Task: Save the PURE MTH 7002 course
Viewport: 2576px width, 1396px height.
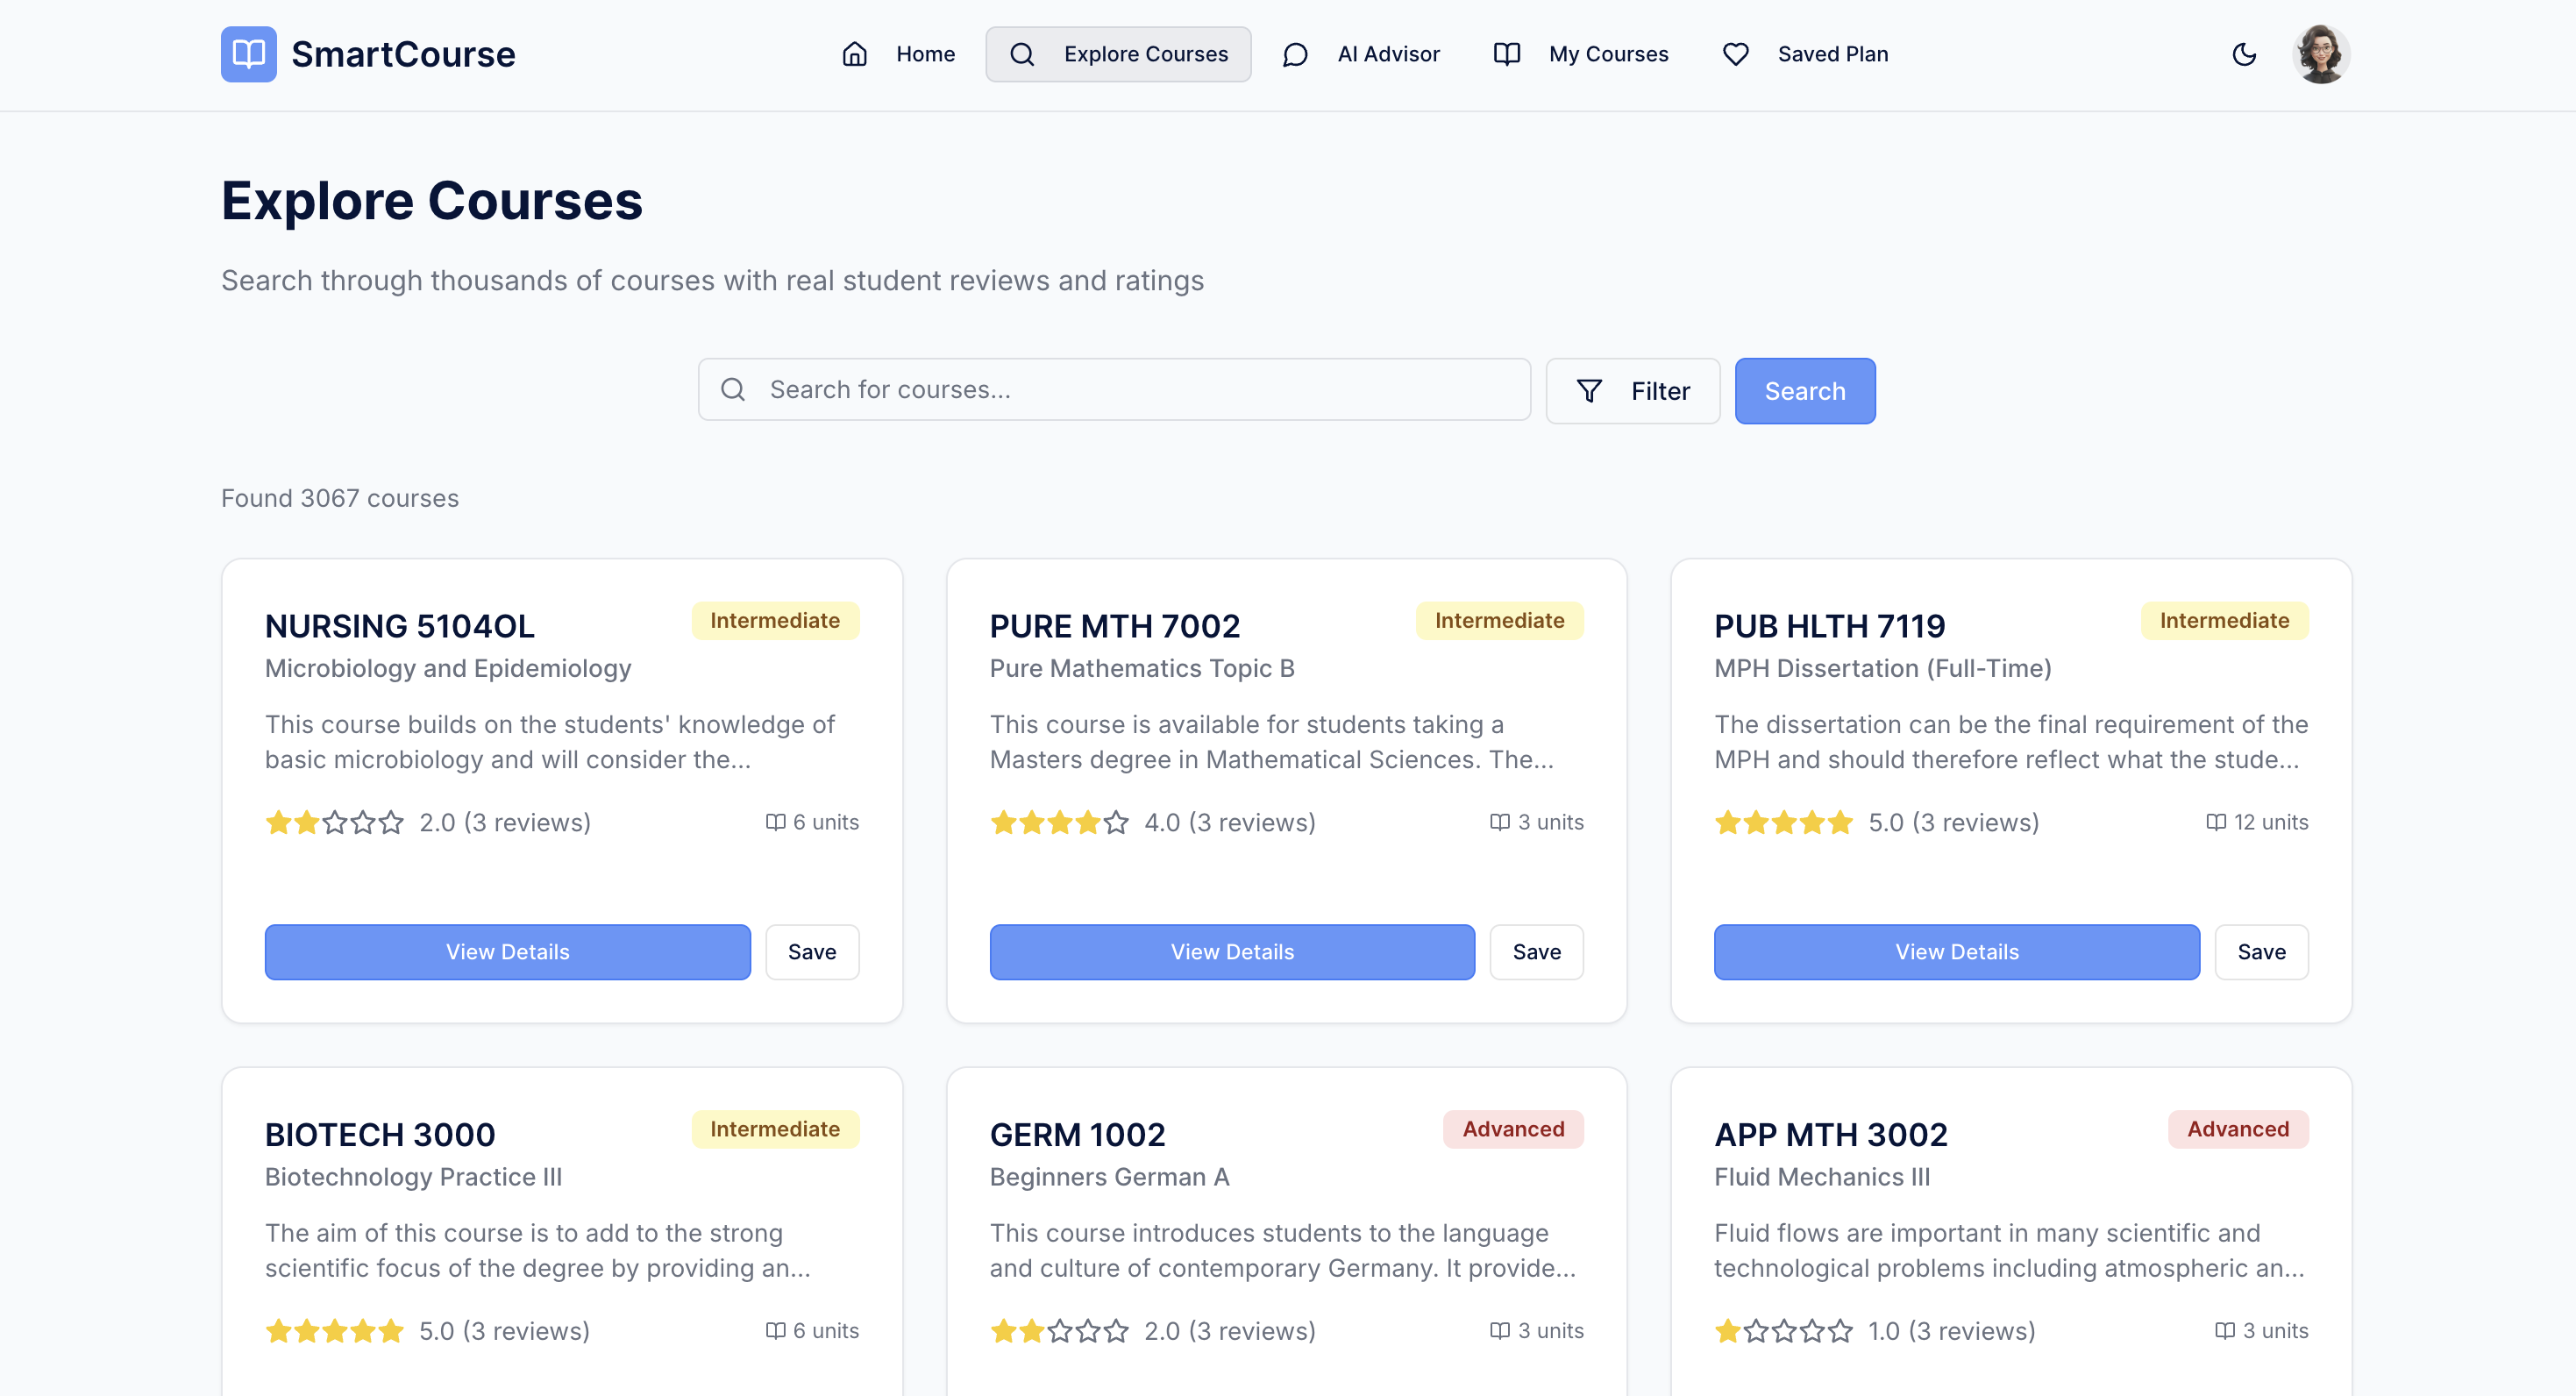Action: pos(1536,952)
